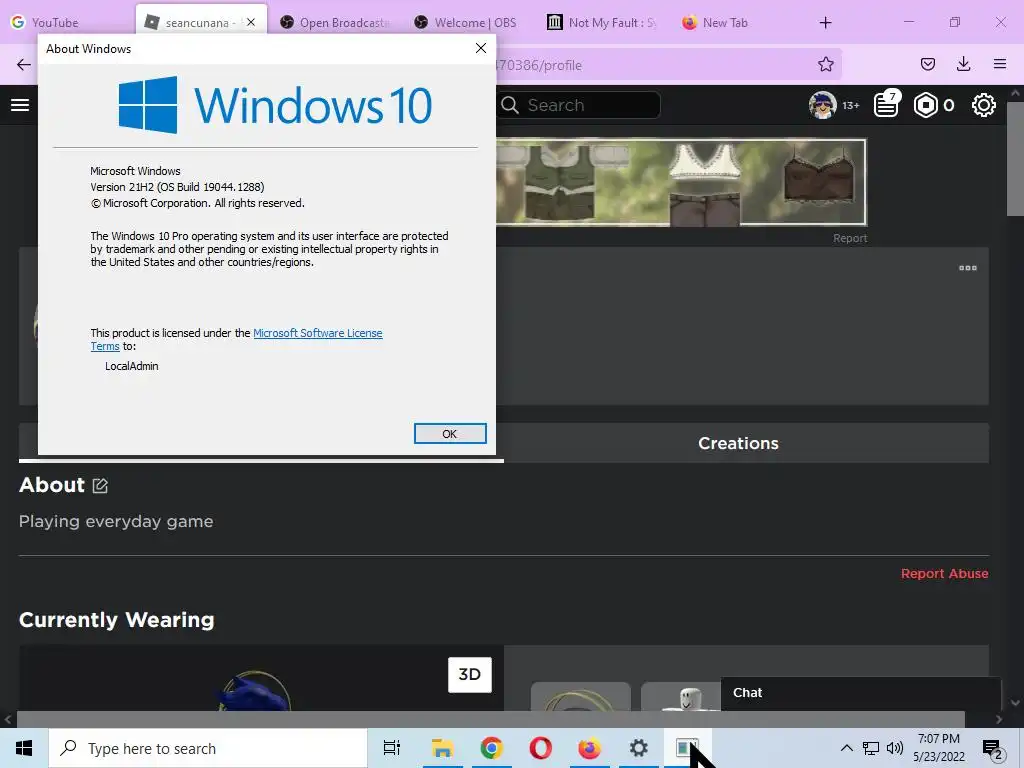This screenshot has height=768, width=1024.
Task: Open a new Firefox tab with plus
Action: (x=825, y=23)
